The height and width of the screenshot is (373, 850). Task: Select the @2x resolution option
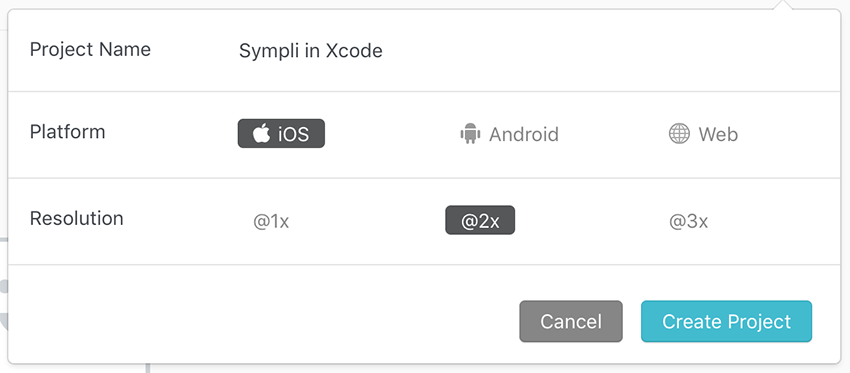coord(480,221)
